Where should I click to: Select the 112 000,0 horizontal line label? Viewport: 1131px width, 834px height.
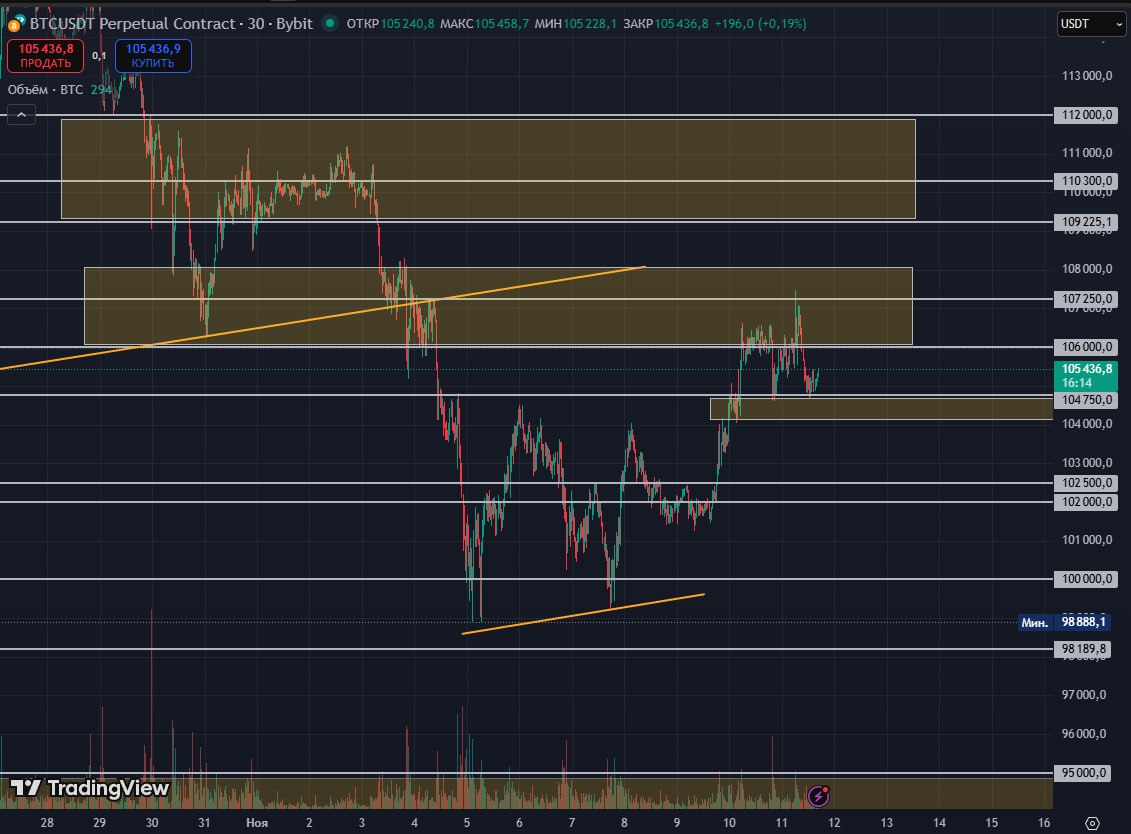1086,115
